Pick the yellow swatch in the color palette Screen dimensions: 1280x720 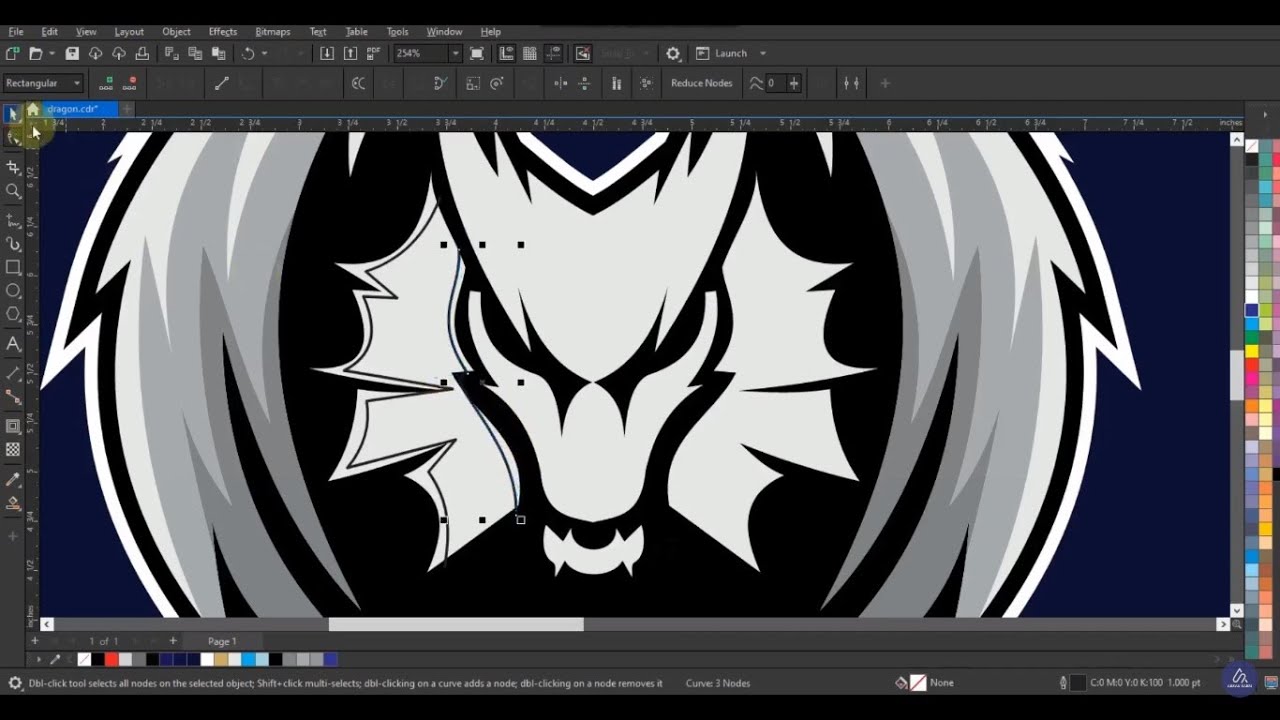point(1252,352)
